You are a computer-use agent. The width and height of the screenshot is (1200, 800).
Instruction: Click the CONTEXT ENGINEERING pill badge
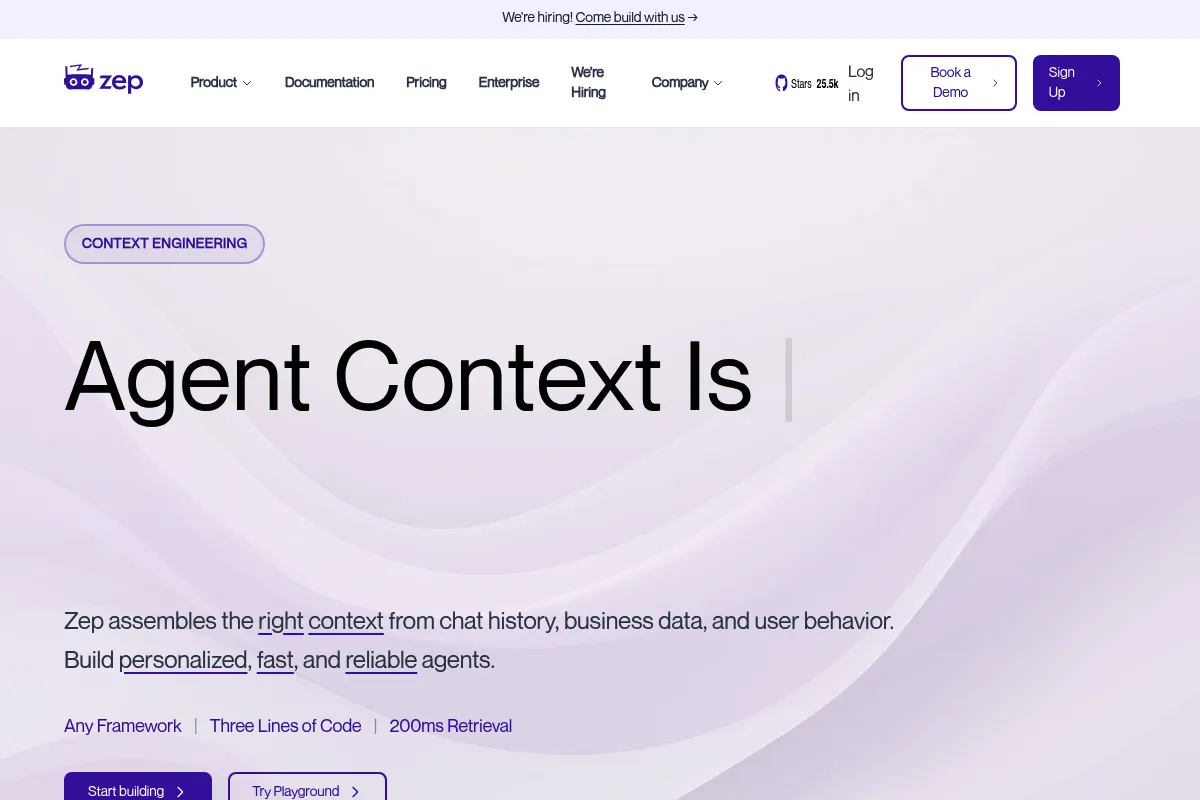pyautogui.click(x=164, y=244)
